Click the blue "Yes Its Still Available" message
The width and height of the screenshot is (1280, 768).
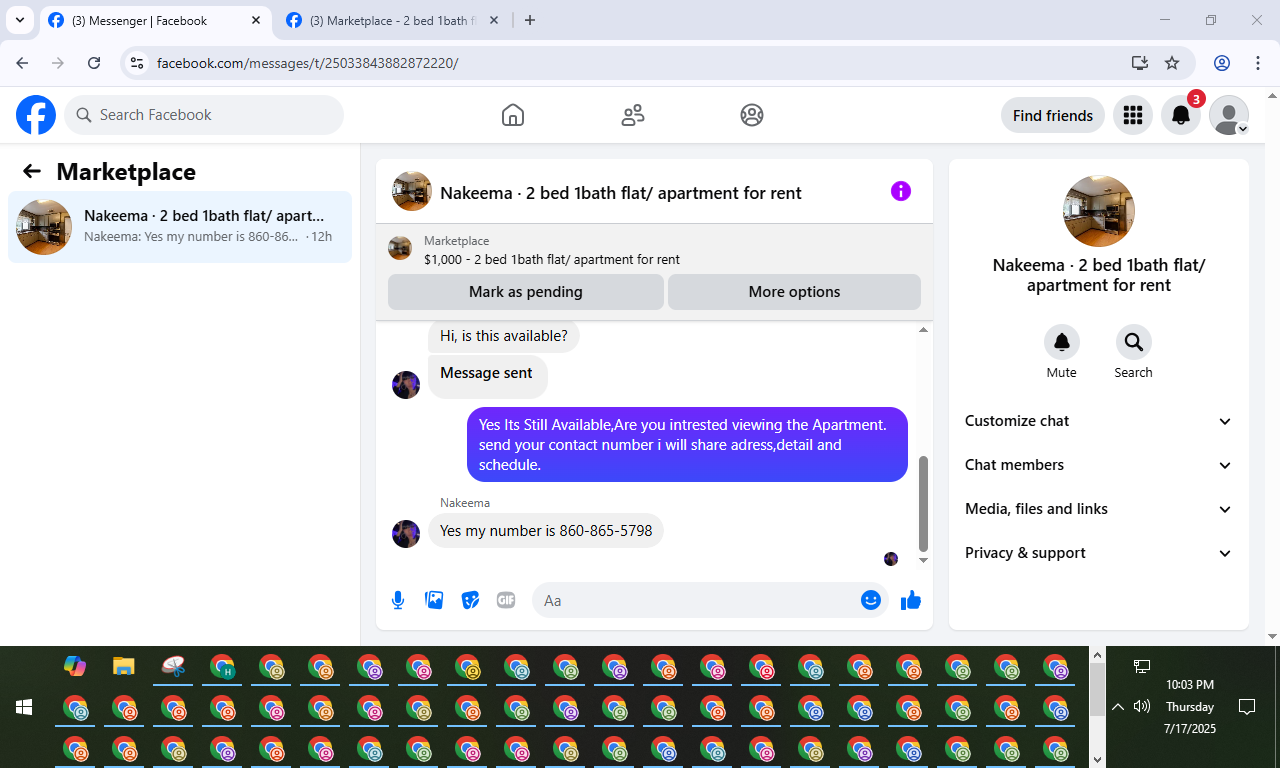coord(687,444)
